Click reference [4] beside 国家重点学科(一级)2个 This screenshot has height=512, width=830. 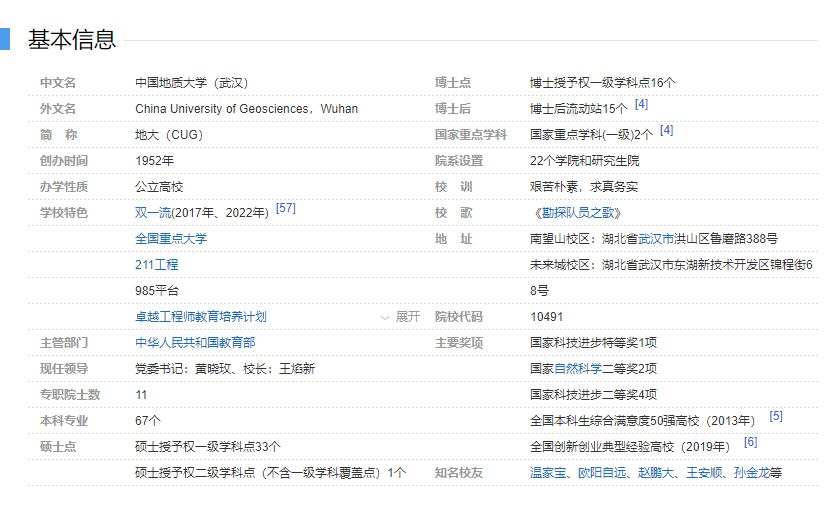coord(666,130)
